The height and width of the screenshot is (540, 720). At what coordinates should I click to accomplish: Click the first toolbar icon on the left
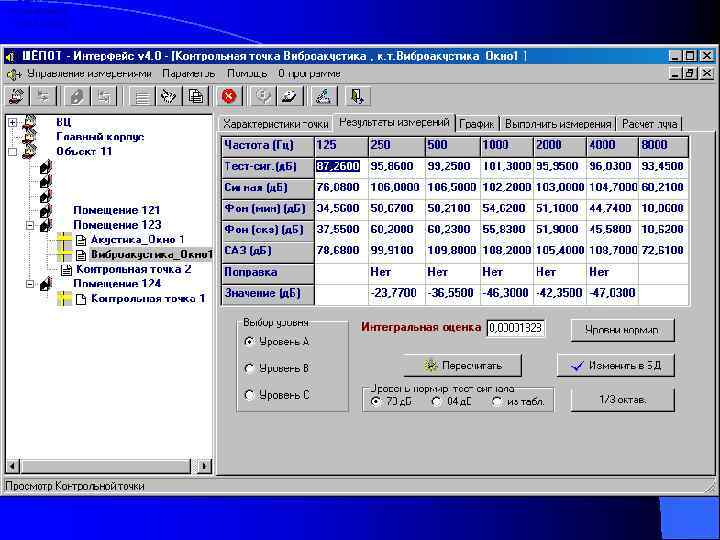[x=16, y=96]
